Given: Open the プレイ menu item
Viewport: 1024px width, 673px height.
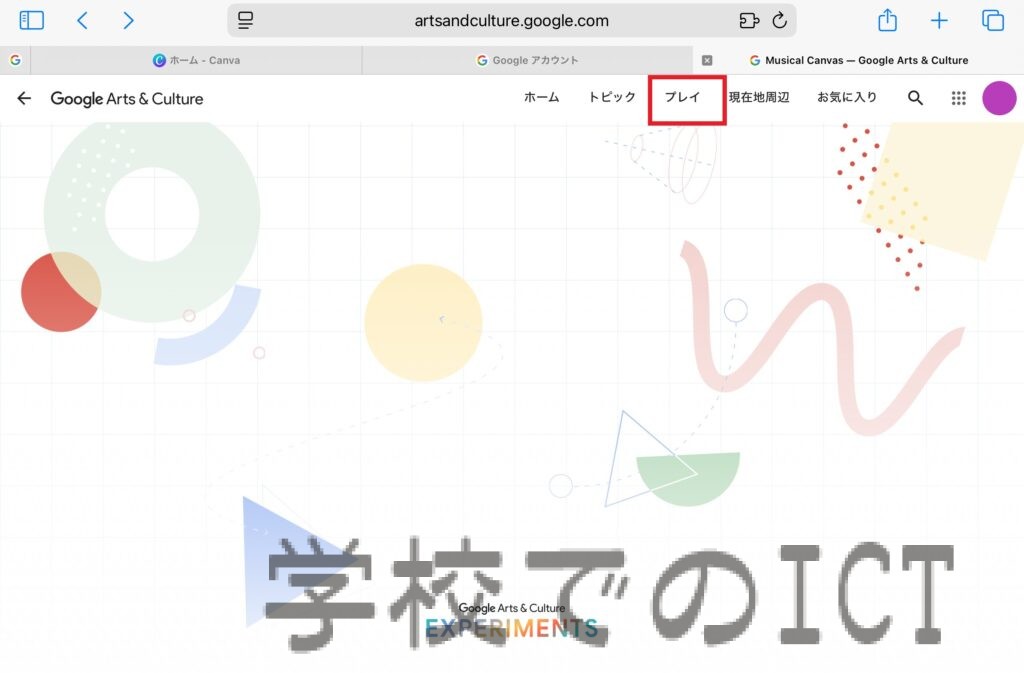Looking at the screenshot, I should [x=682, y=97].
